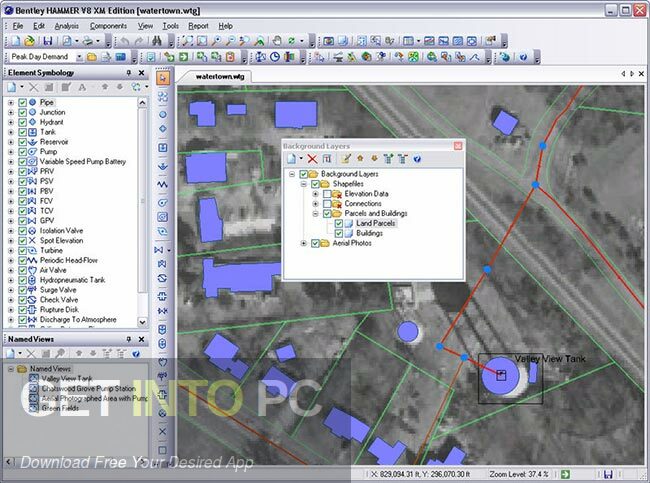
Task: Expand the Aerial Photos folder
Action: [303, 243]
